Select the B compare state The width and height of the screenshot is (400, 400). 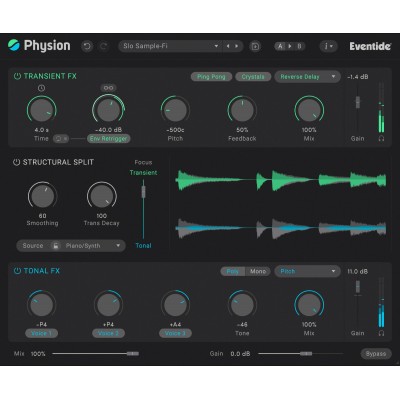299,46
